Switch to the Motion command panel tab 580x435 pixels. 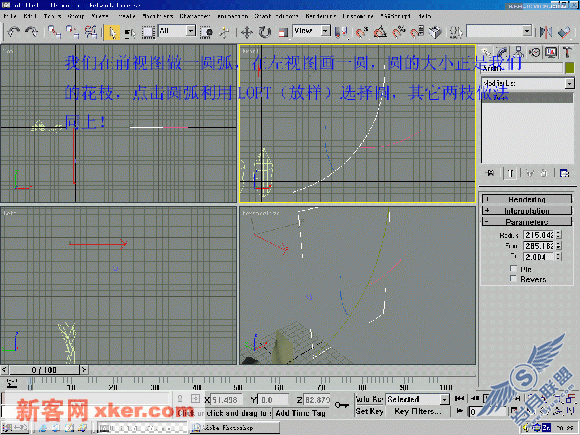[x=535, y=53]
